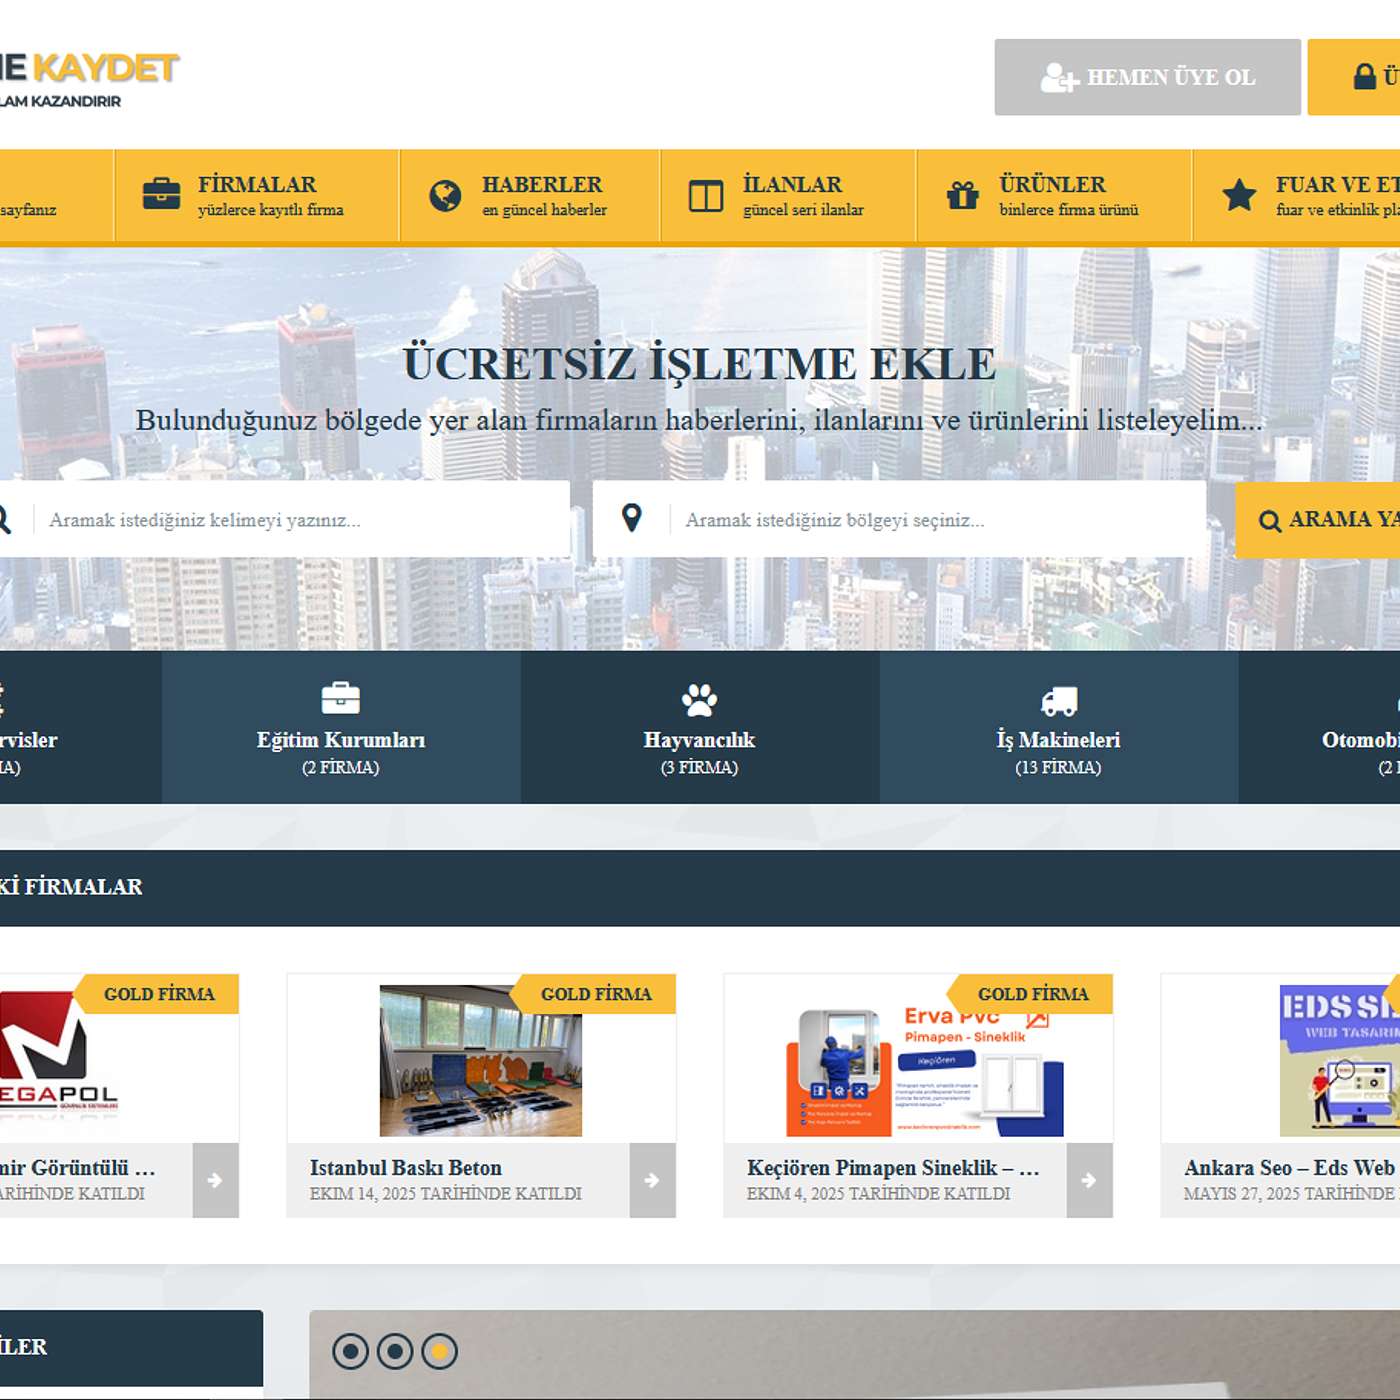Click the arrow button on the Megapol card
Screen dimensions: 1400x1400
click(x=215, y=1180)
